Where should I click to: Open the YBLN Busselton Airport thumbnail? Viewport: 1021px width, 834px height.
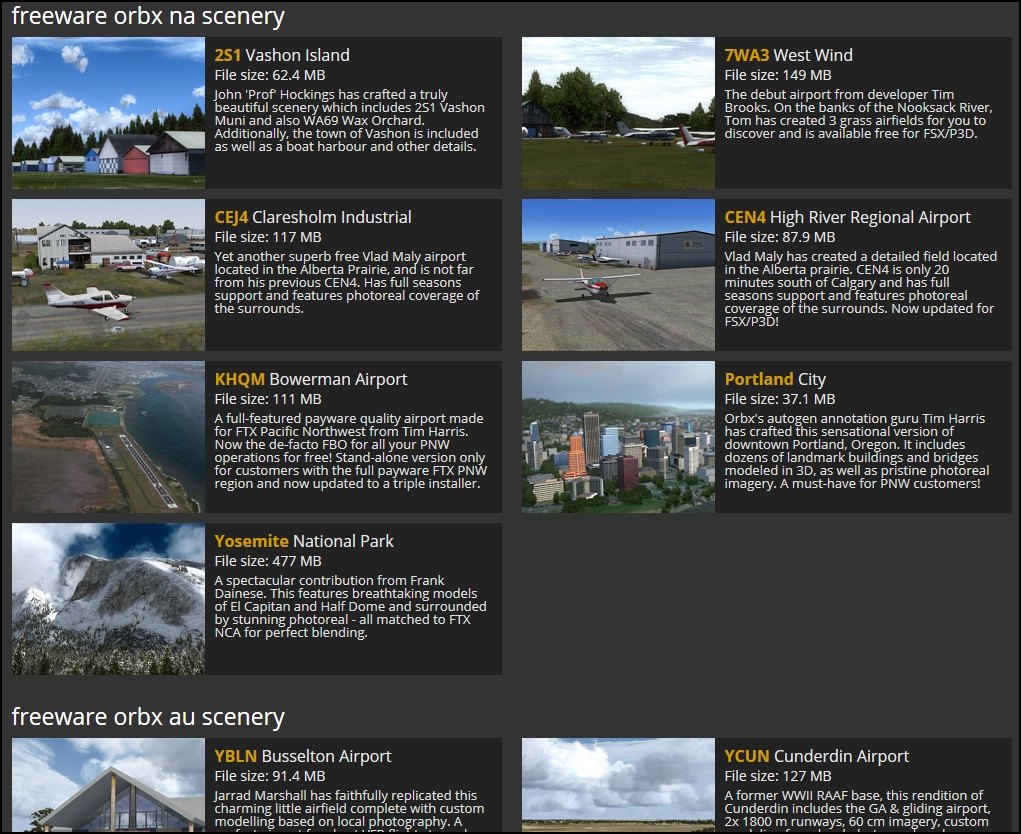pyautogui.click(x=108, y=785)
